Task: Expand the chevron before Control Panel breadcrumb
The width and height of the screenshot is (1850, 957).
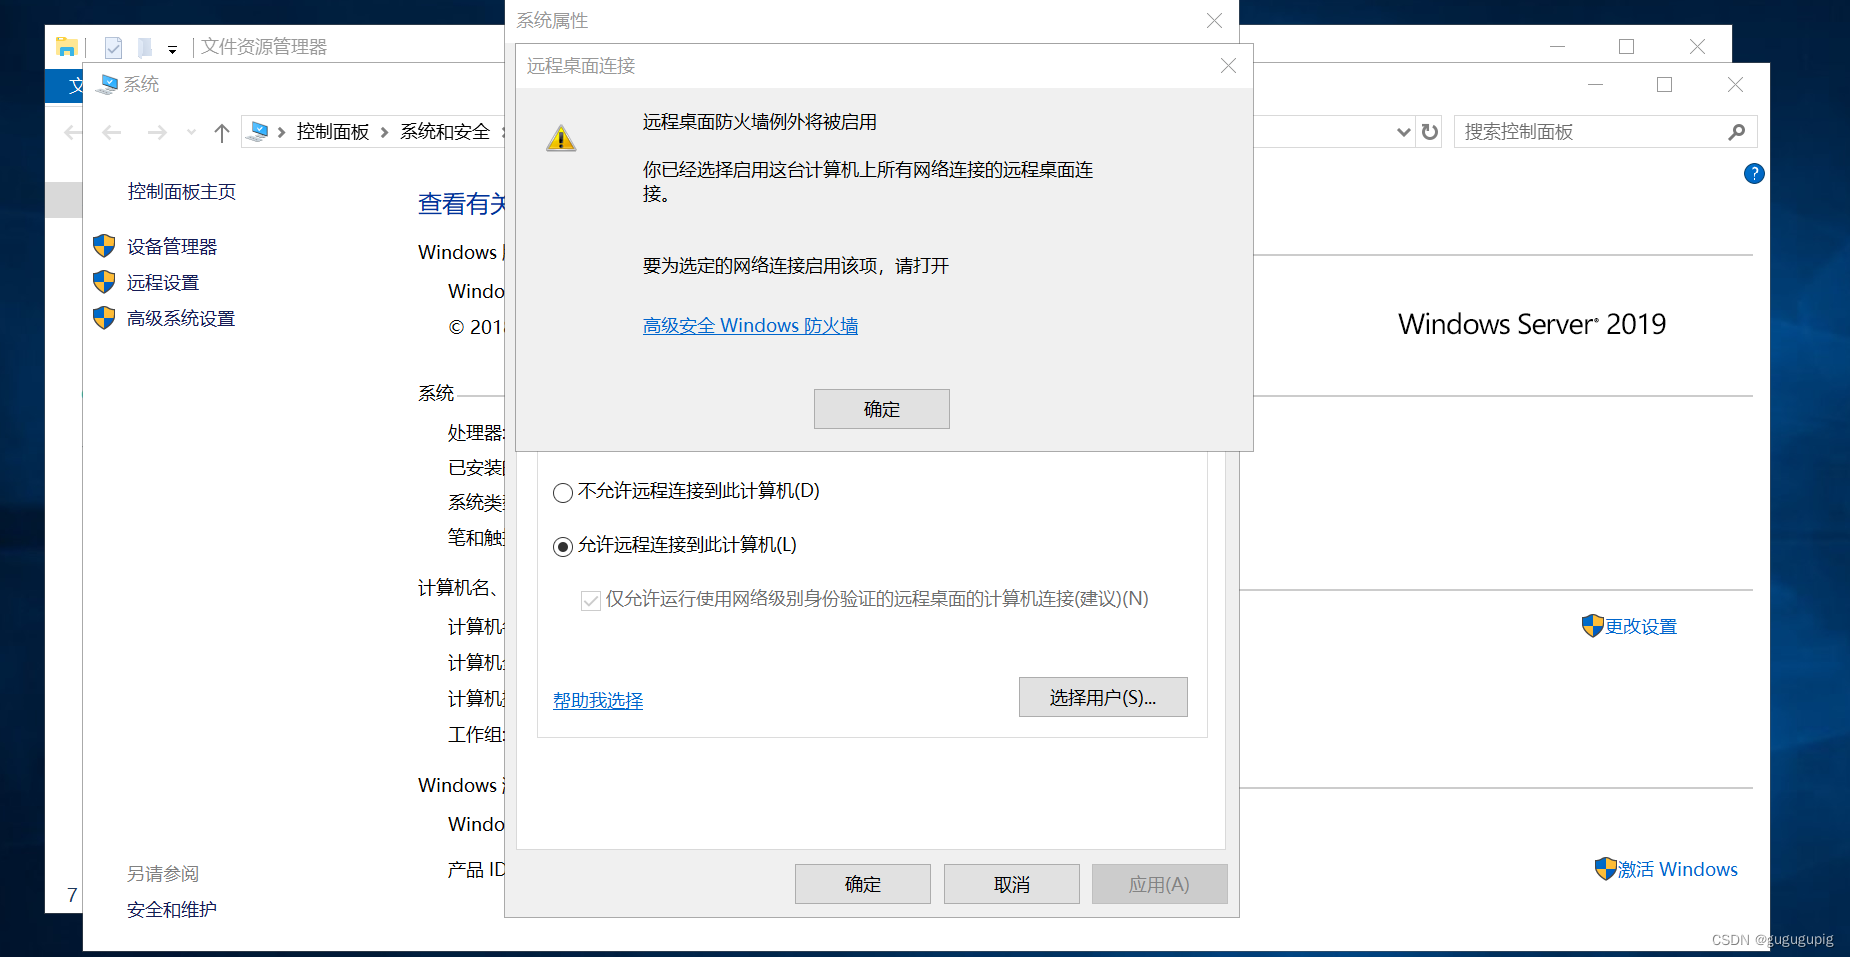Action: (282, 132)
